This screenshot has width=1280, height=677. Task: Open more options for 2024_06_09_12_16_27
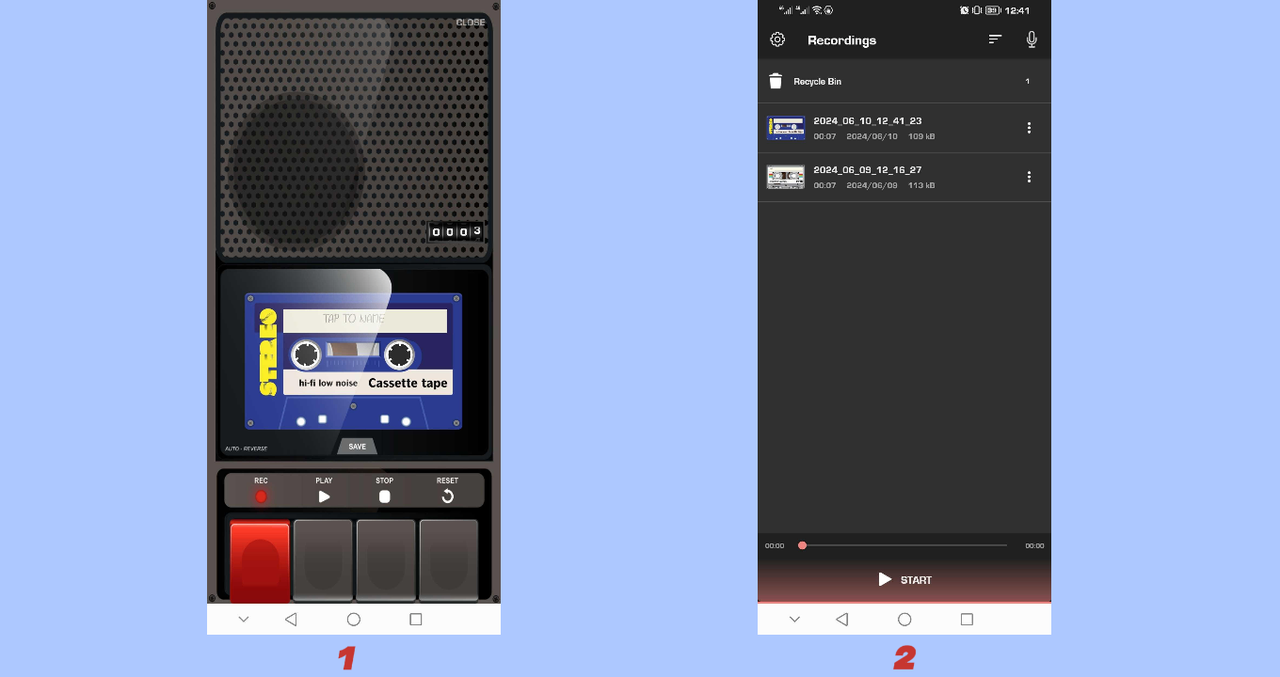[x=1029, y=177]
